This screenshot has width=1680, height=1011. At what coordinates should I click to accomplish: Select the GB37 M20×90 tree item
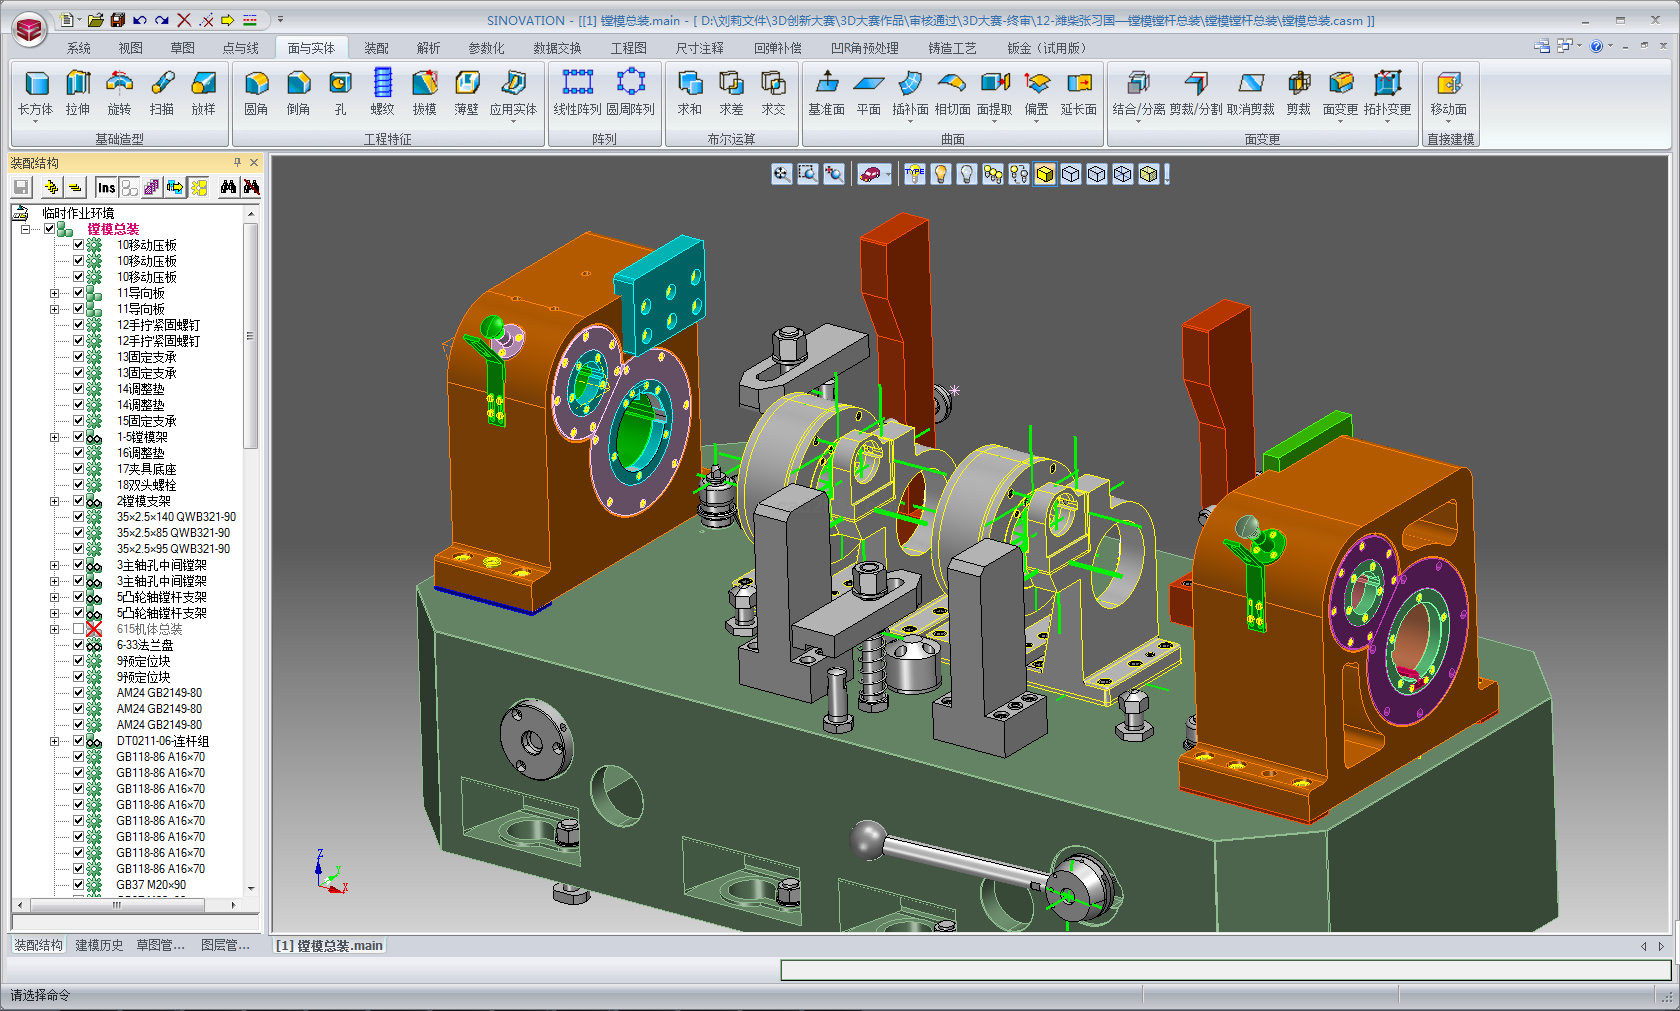click(151, 885)
